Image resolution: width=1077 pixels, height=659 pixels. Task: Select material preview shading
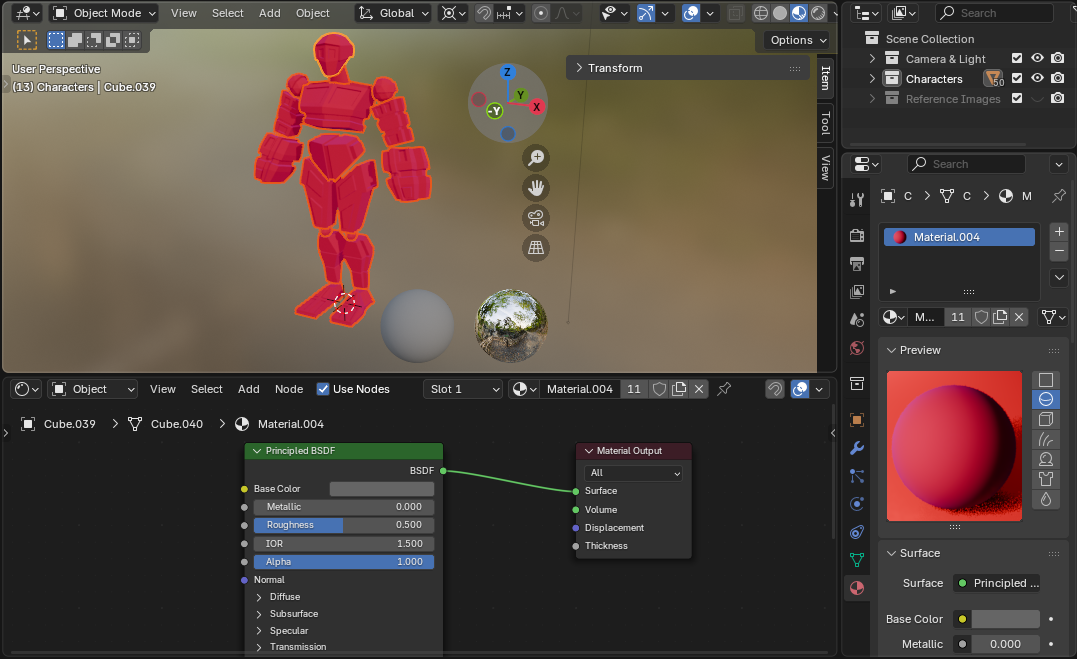pyautogui.click(x=799, y=13)
